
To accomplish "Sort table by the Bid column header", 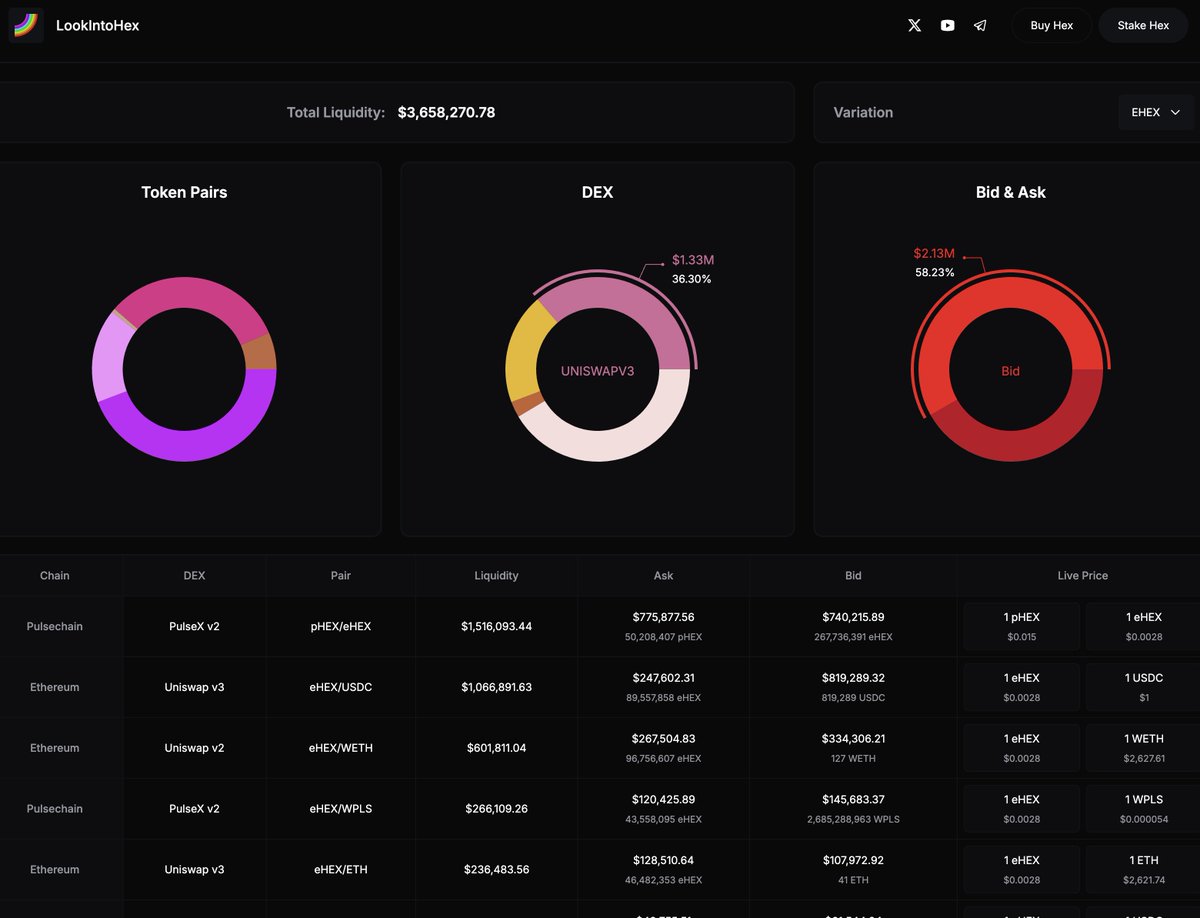I will 853,576.
